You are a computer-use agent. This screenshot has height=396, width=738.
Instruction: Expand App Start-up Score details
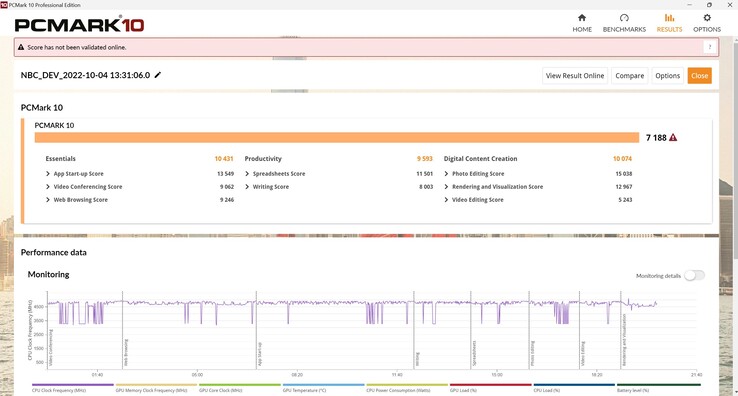tap(48, 174)
